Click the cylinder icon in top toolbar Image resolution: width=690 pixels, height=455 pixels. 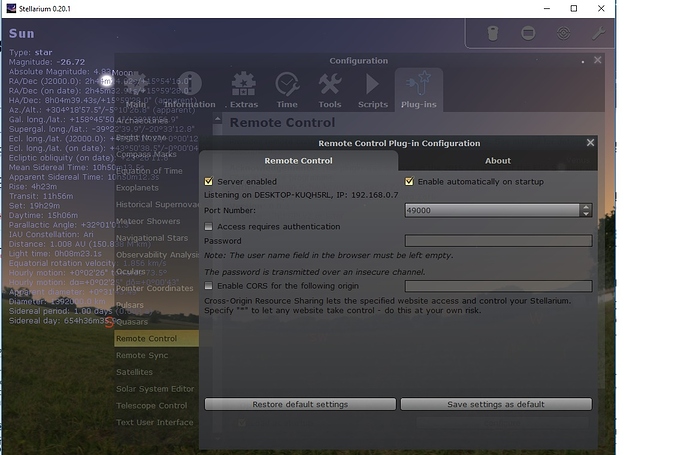coord(493,33)
